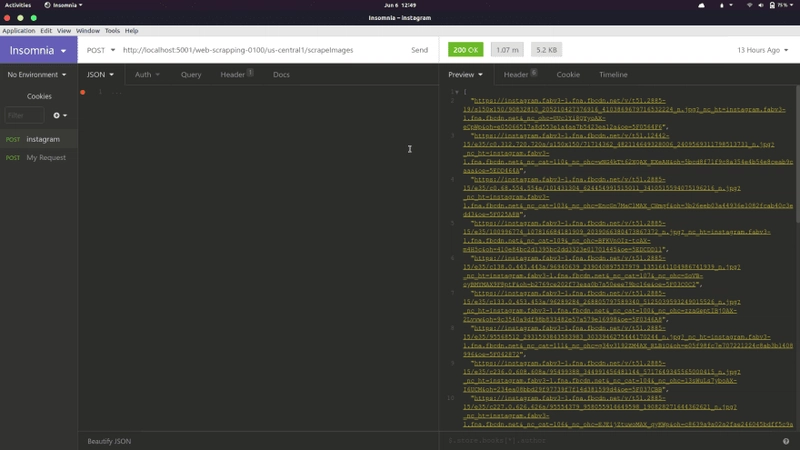Image resolution: width=800 pixels, height=450 pixels.
Task: Open the No Environment dropdown
Action: point(37,74)
